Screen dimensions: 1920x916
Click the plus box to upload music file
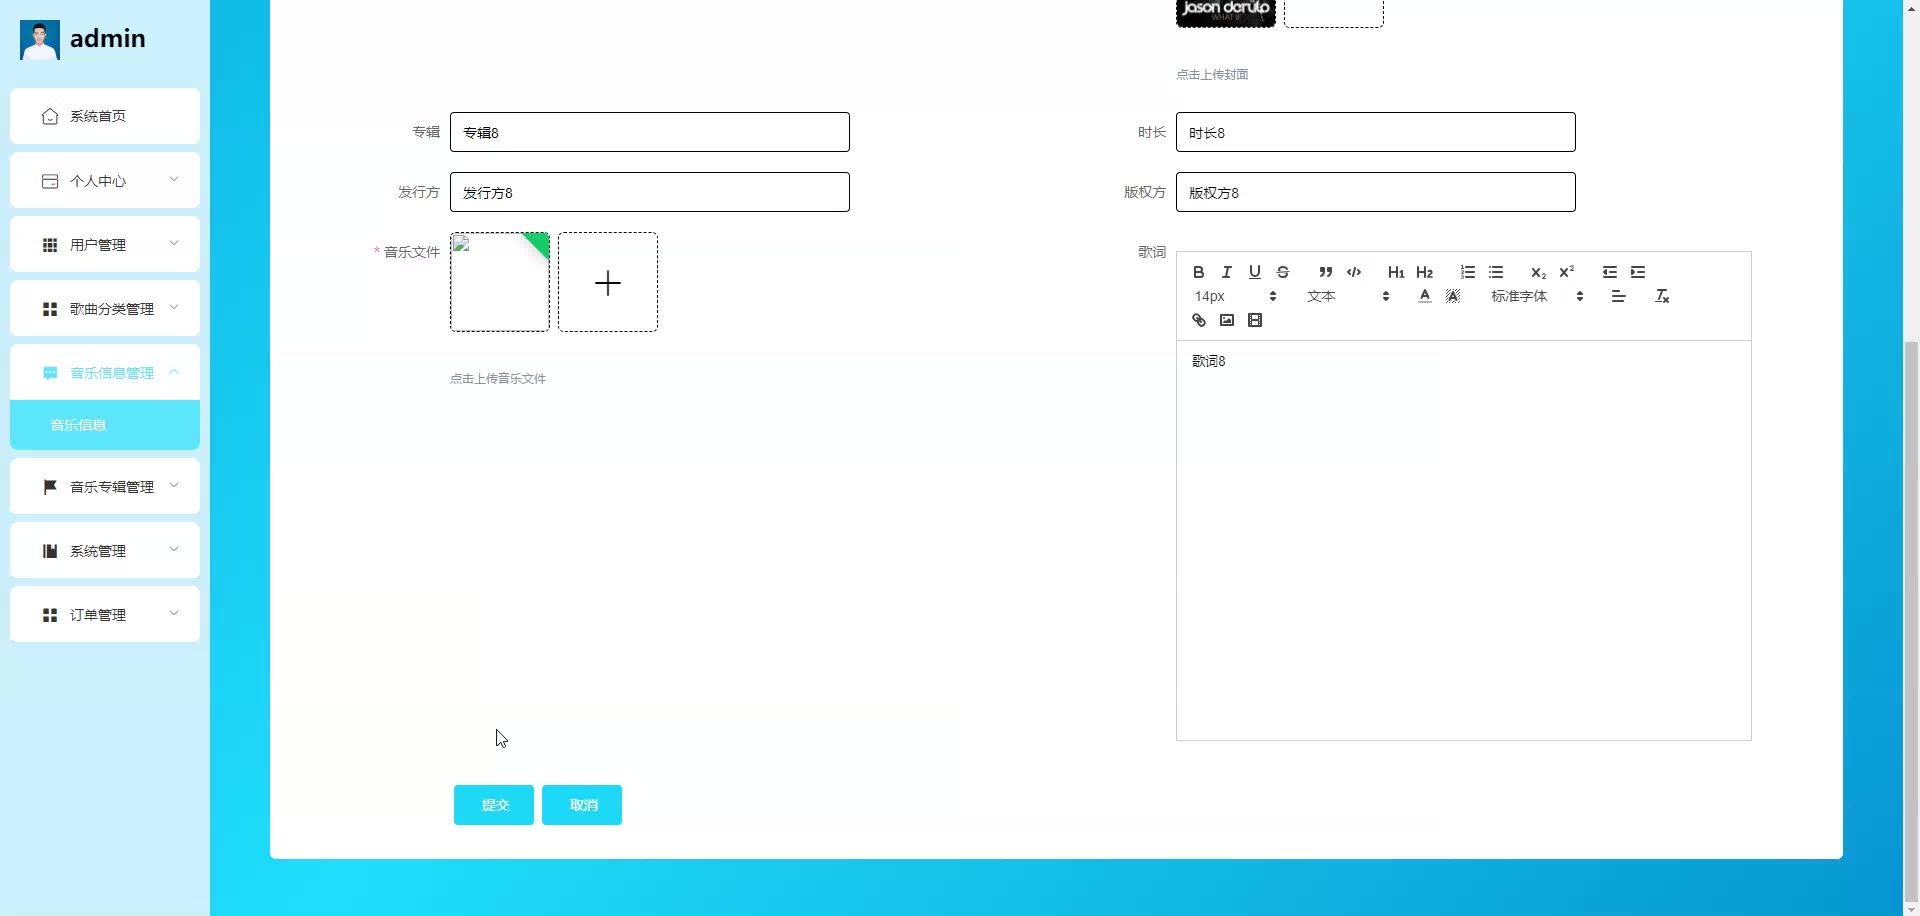(608, 282)
